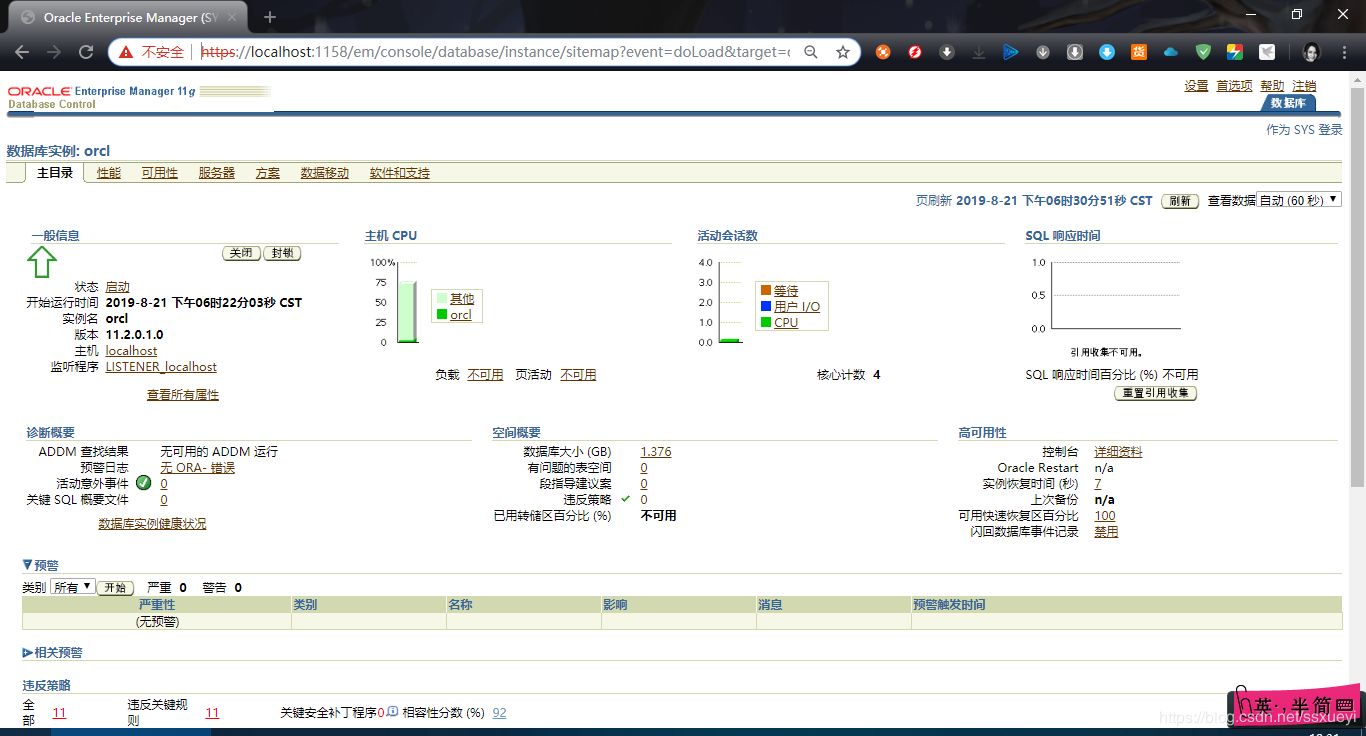1366x736 pixels.
Task: Open the 类别 所有 dropdown in alerts
Action: [x=73, y=587]
